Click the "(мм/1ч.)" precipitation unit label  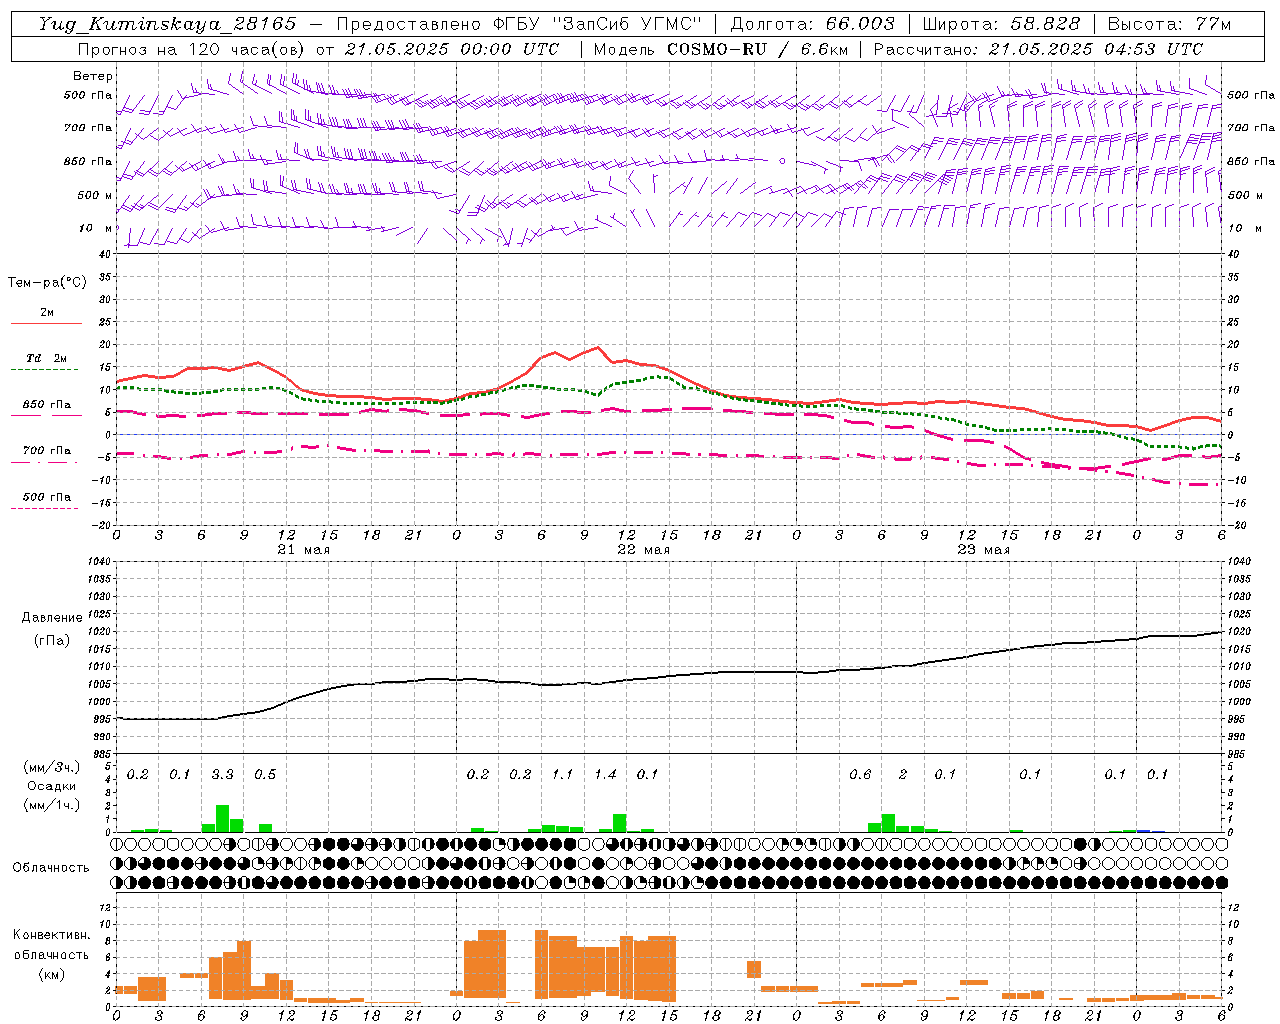(x=52, y=805)
